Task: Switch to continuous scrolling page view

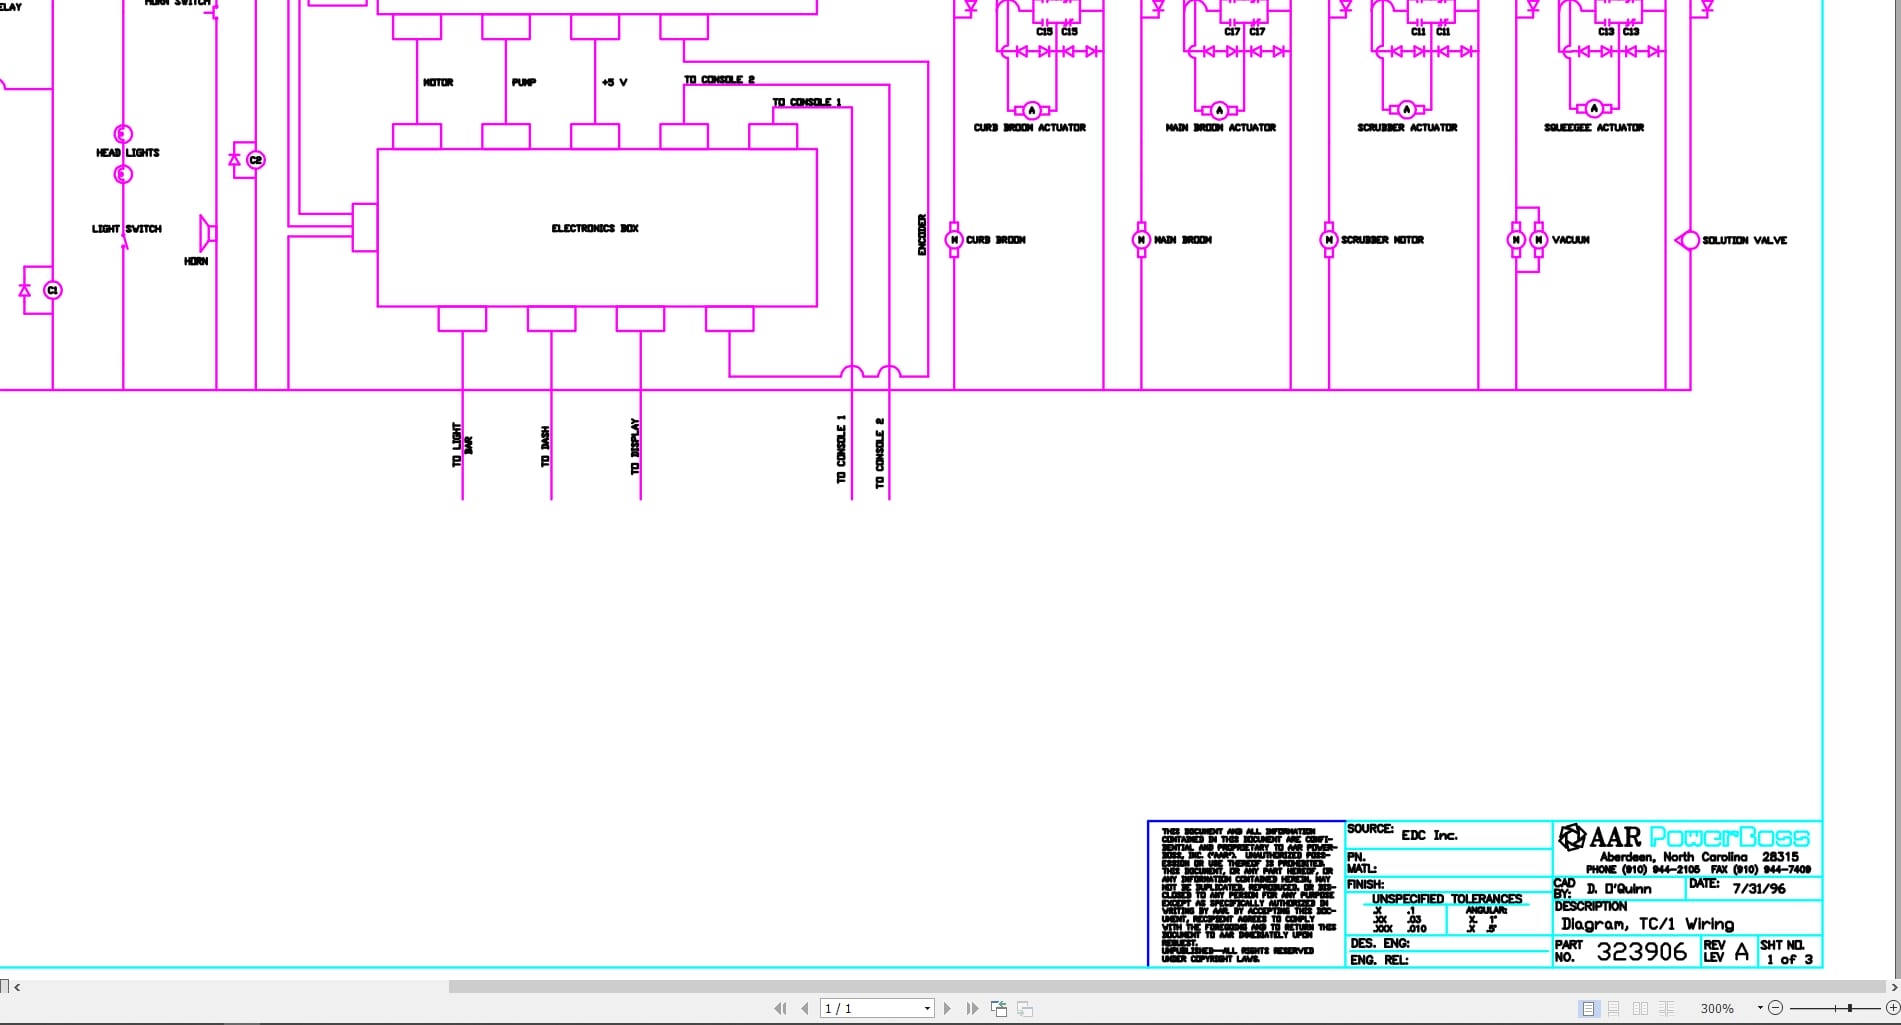Action: pos(1614,1008)
